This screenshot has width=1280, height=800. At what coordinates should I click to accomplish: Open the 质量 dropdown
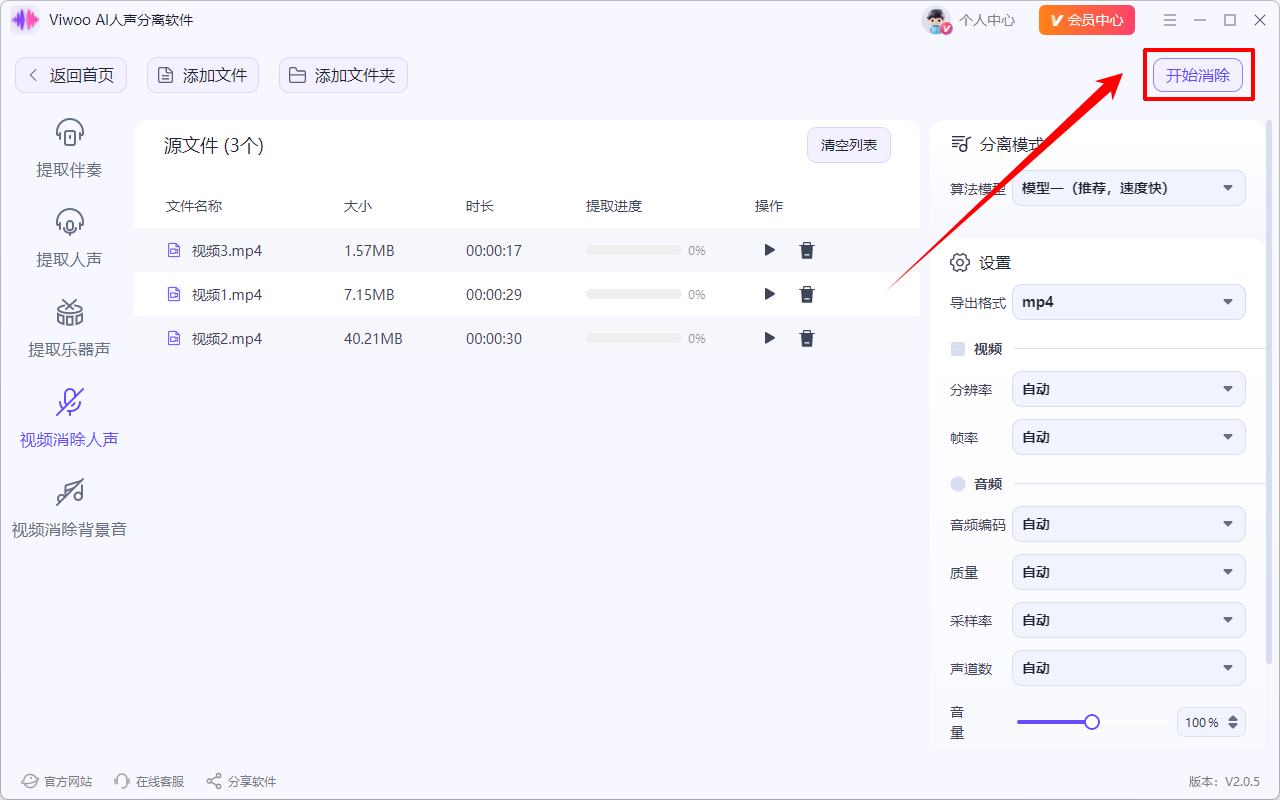coord(1129,572)
